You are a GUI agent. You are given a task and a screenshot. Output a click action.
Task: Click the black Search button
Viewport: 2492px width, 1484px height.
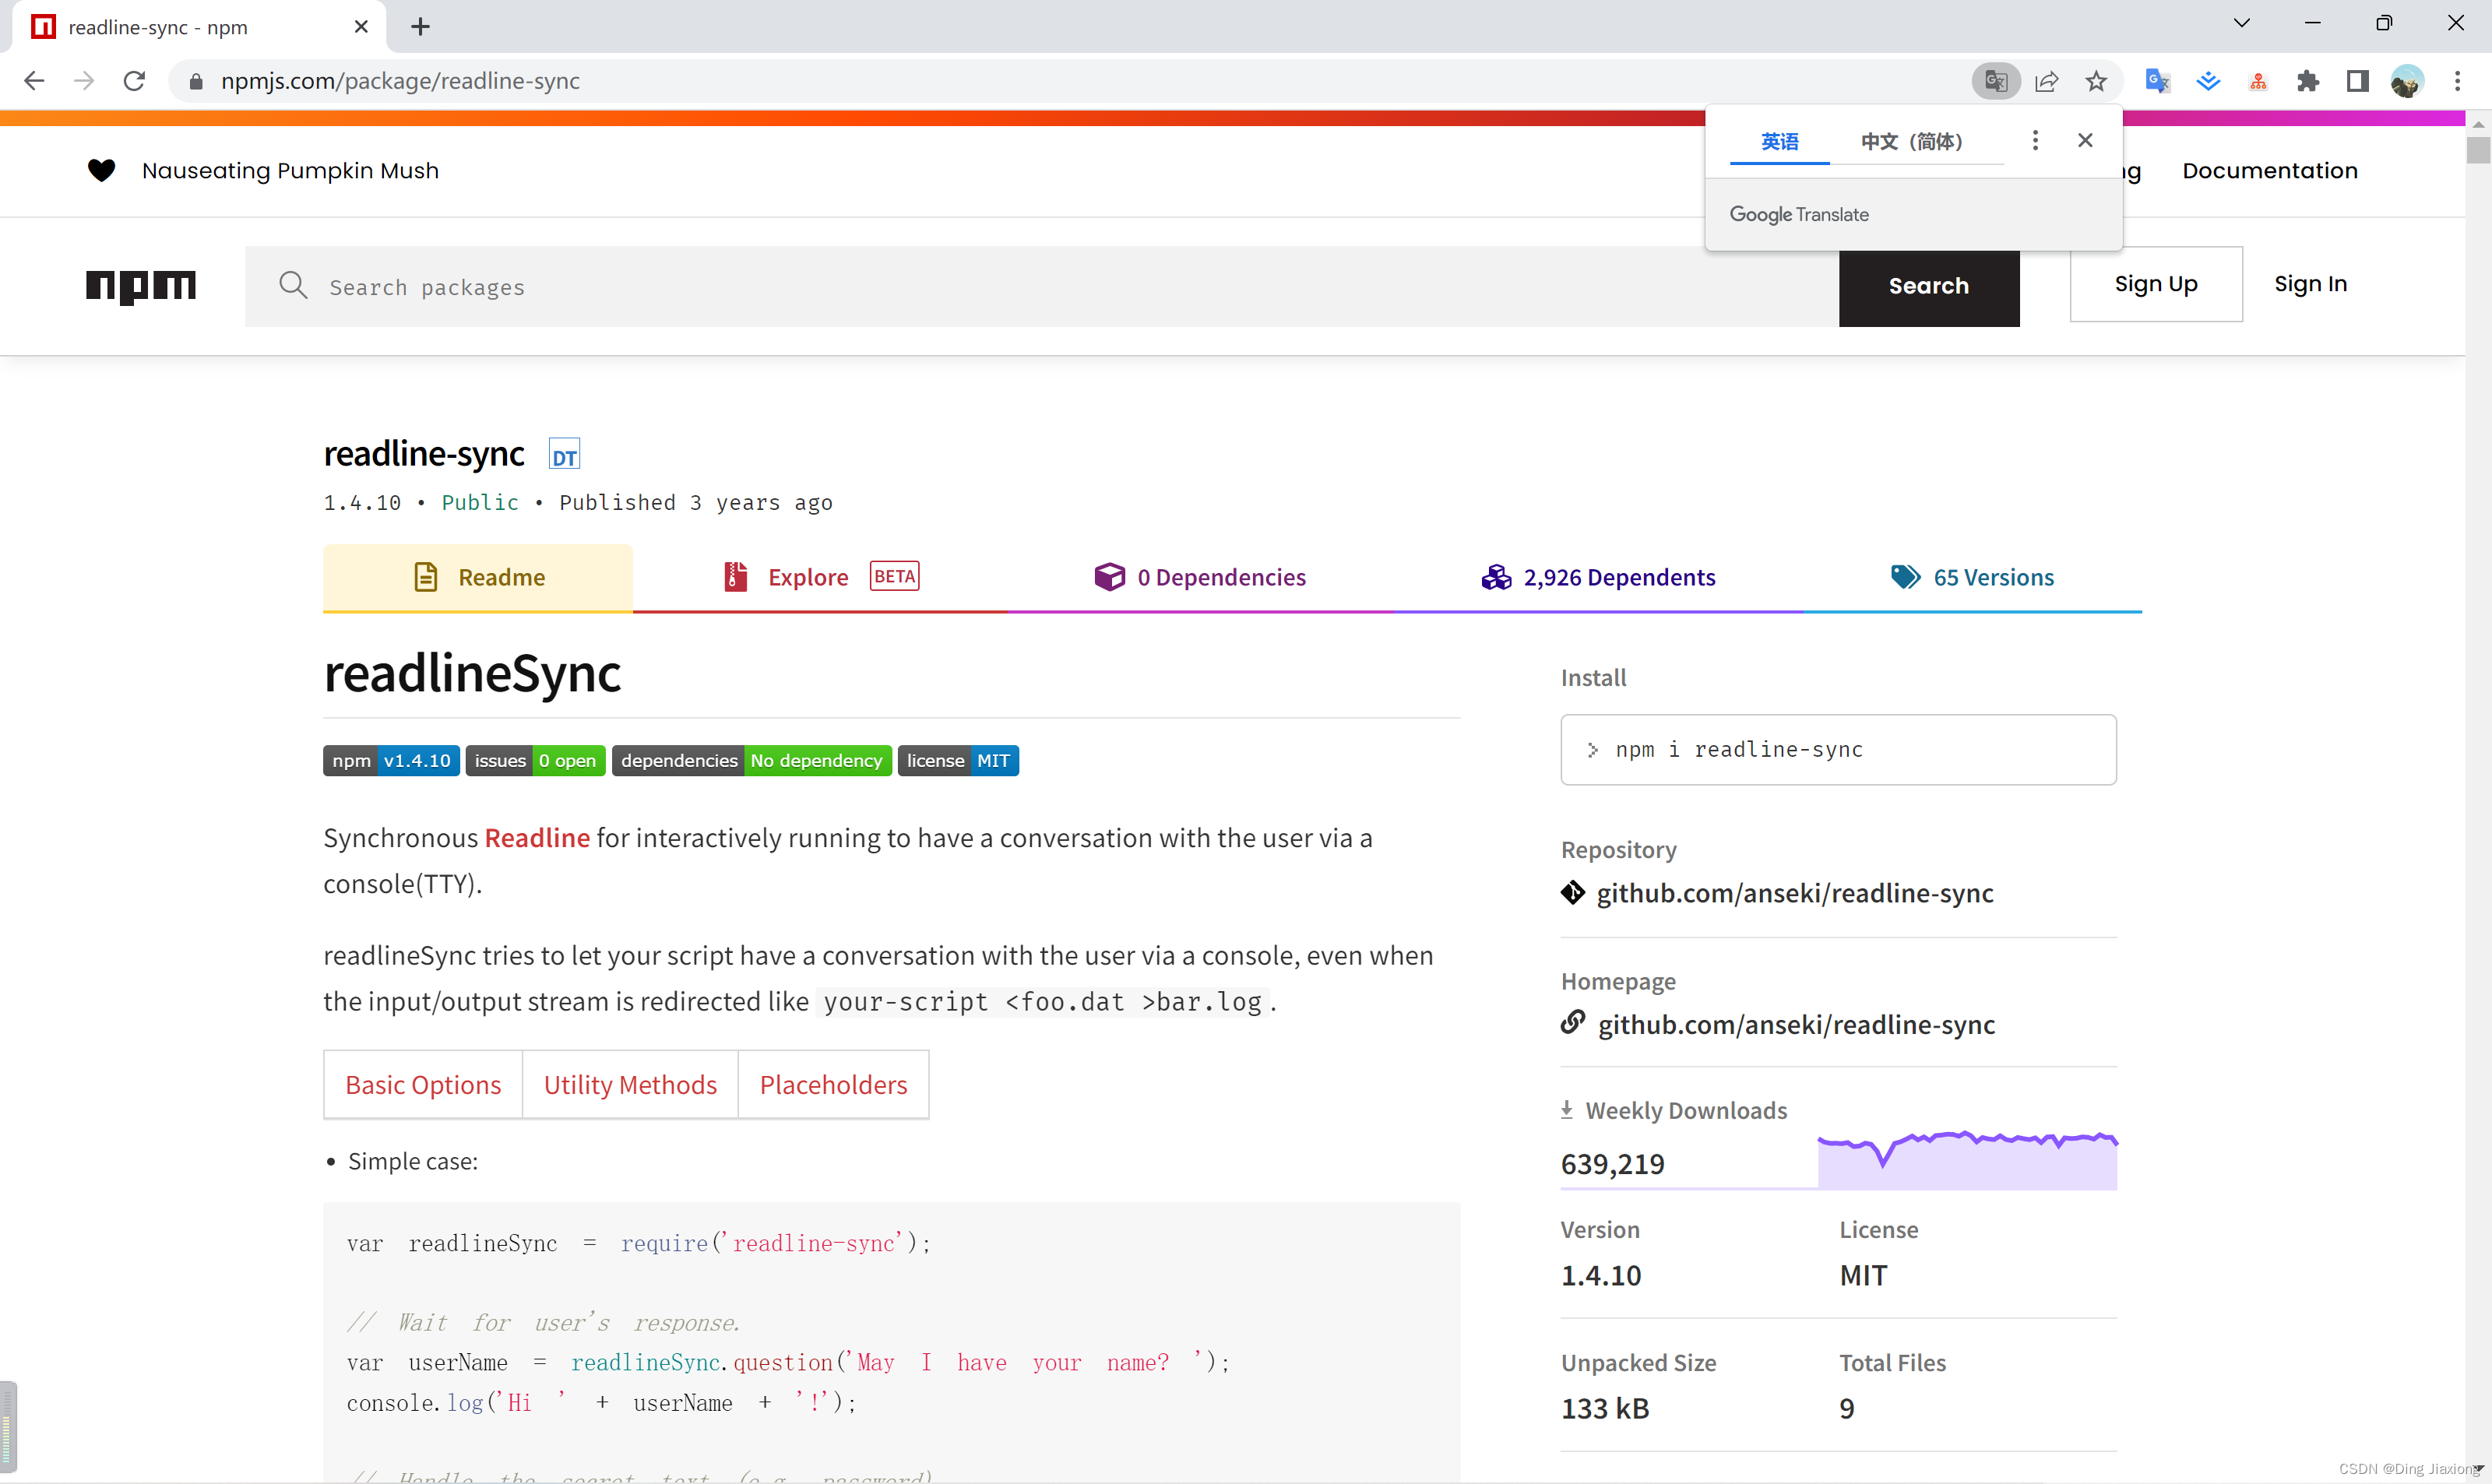coord(1929,286)
